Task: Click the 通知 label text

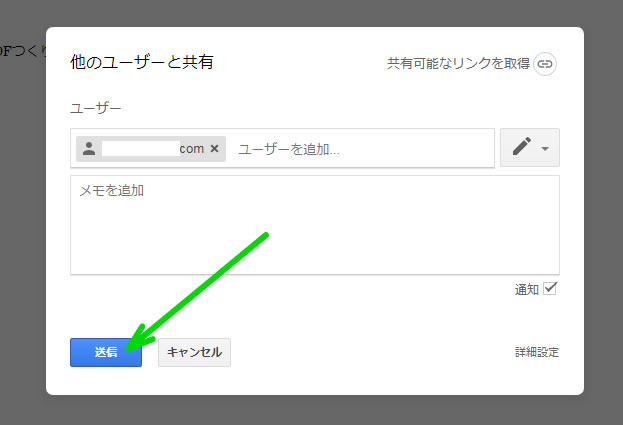Action: (x=526, y=289)
